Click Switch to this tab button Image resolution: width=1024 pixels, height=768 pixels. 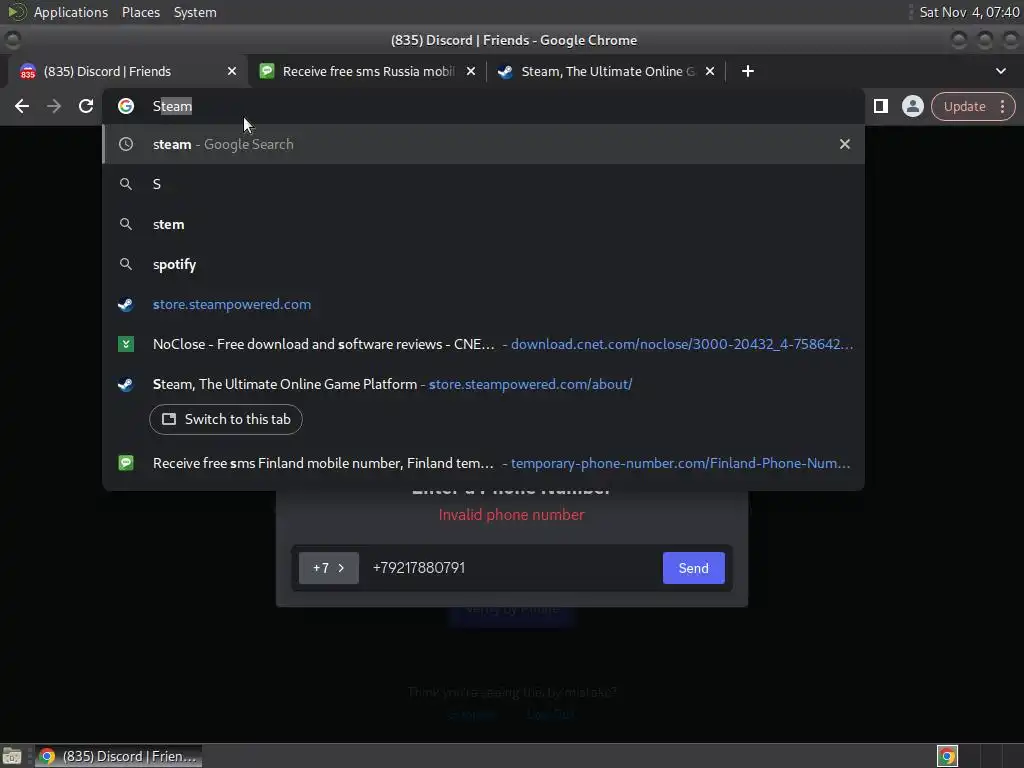[226, 419]
